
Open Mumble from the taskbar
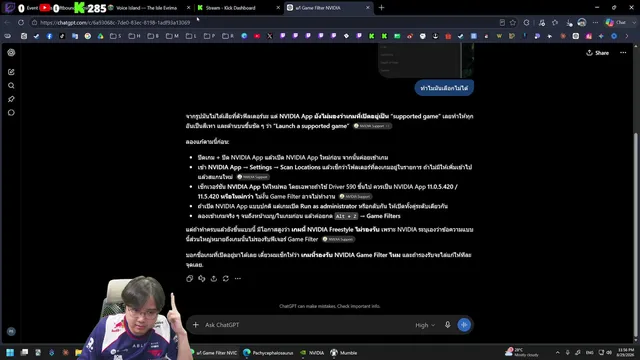(x=344, y=353)
